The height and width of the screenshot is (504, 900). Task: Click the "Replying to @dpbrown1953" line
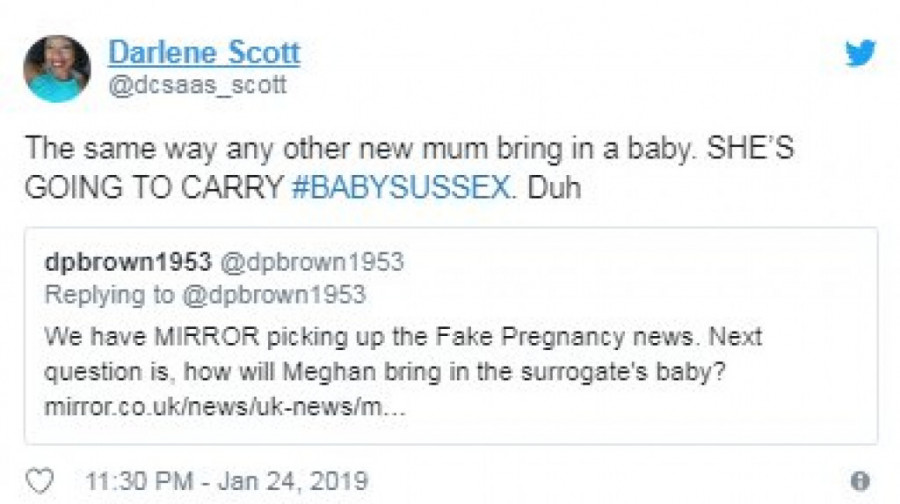tap(205, 294)
